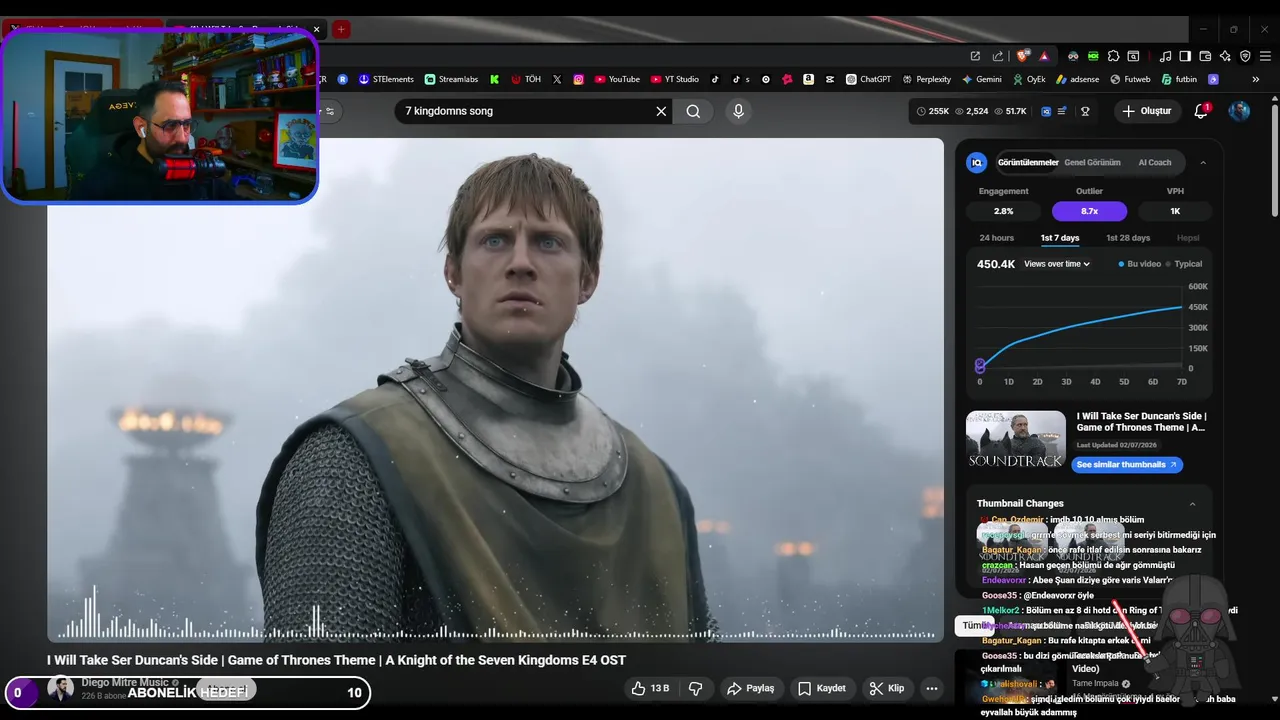Open the YouTube bookmark

click(x=617, y=79)
